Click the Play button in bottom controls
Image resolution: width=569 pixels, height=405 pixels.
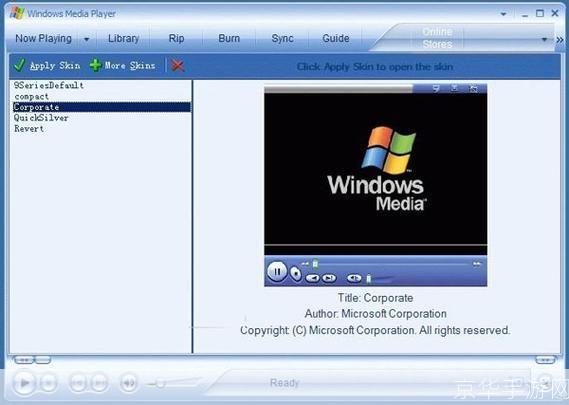click(24, 382)
